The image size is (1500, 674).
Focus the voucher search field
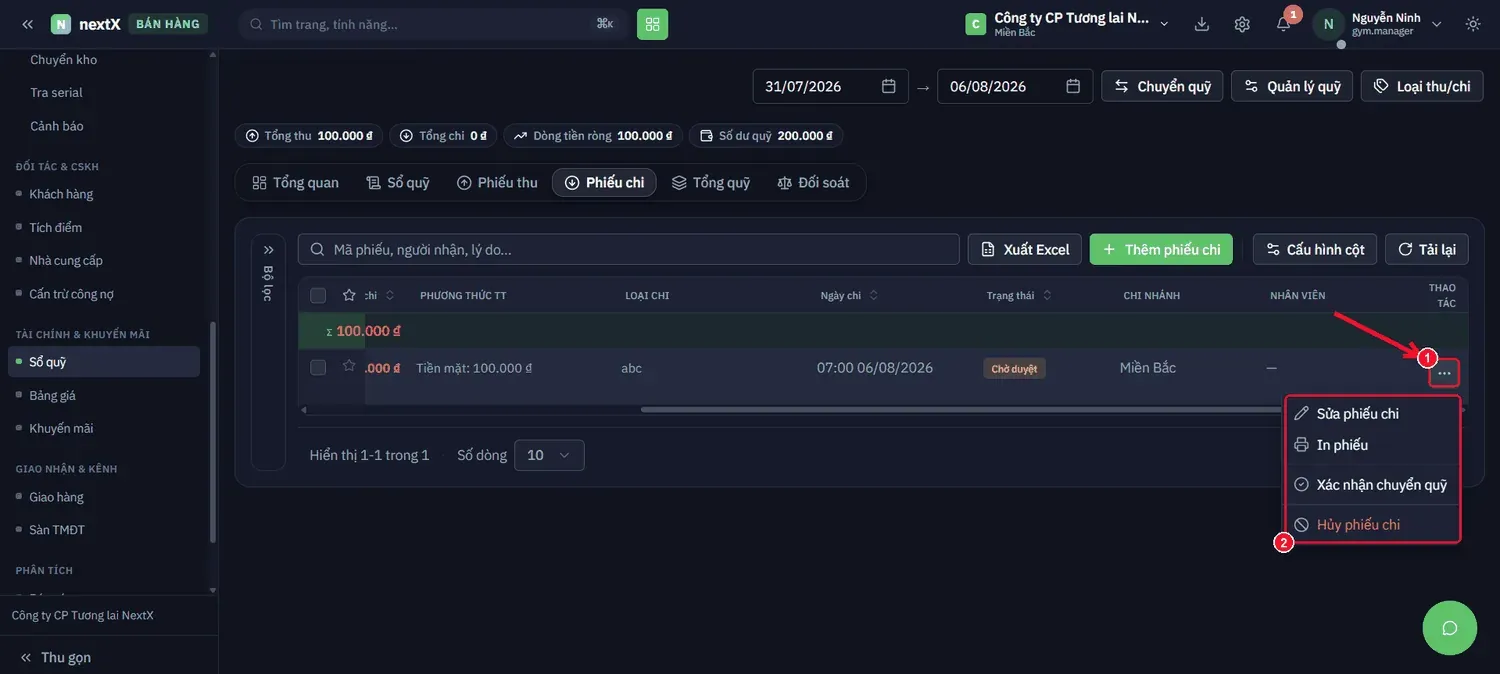click(x=629, y=249)
